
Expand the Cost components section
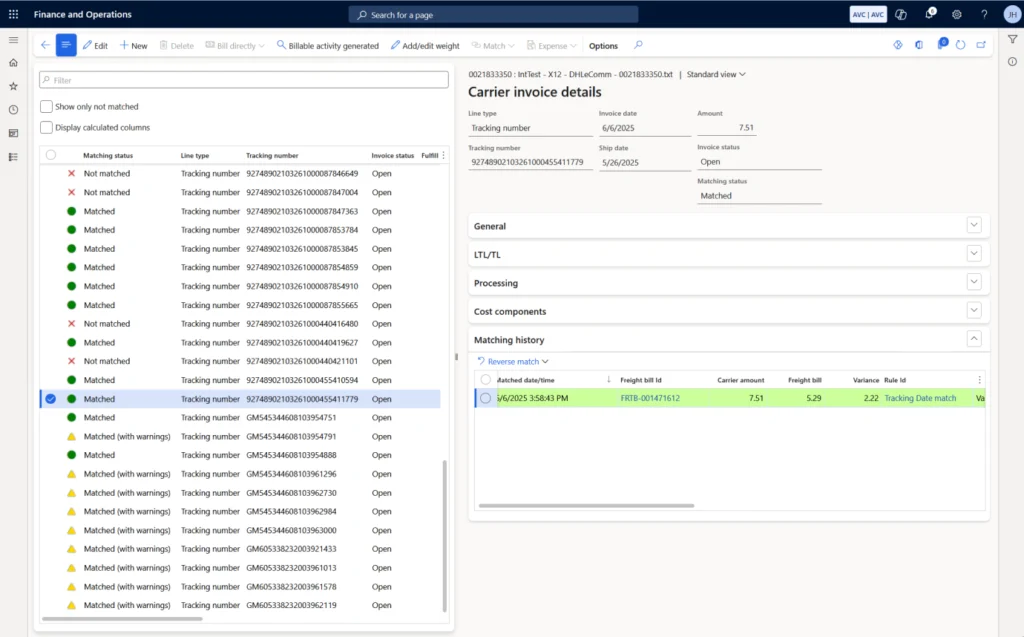pos(973,310)
